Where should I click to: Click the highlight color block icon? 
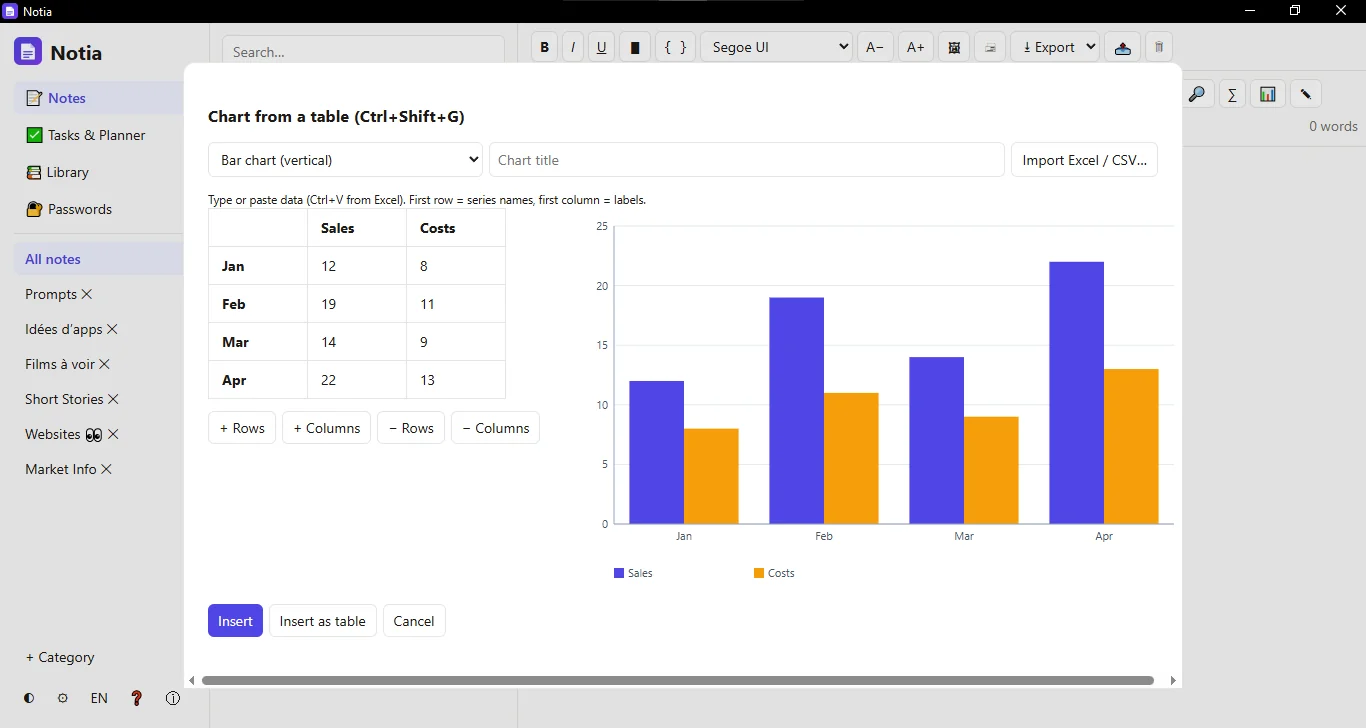click(635, 47)
